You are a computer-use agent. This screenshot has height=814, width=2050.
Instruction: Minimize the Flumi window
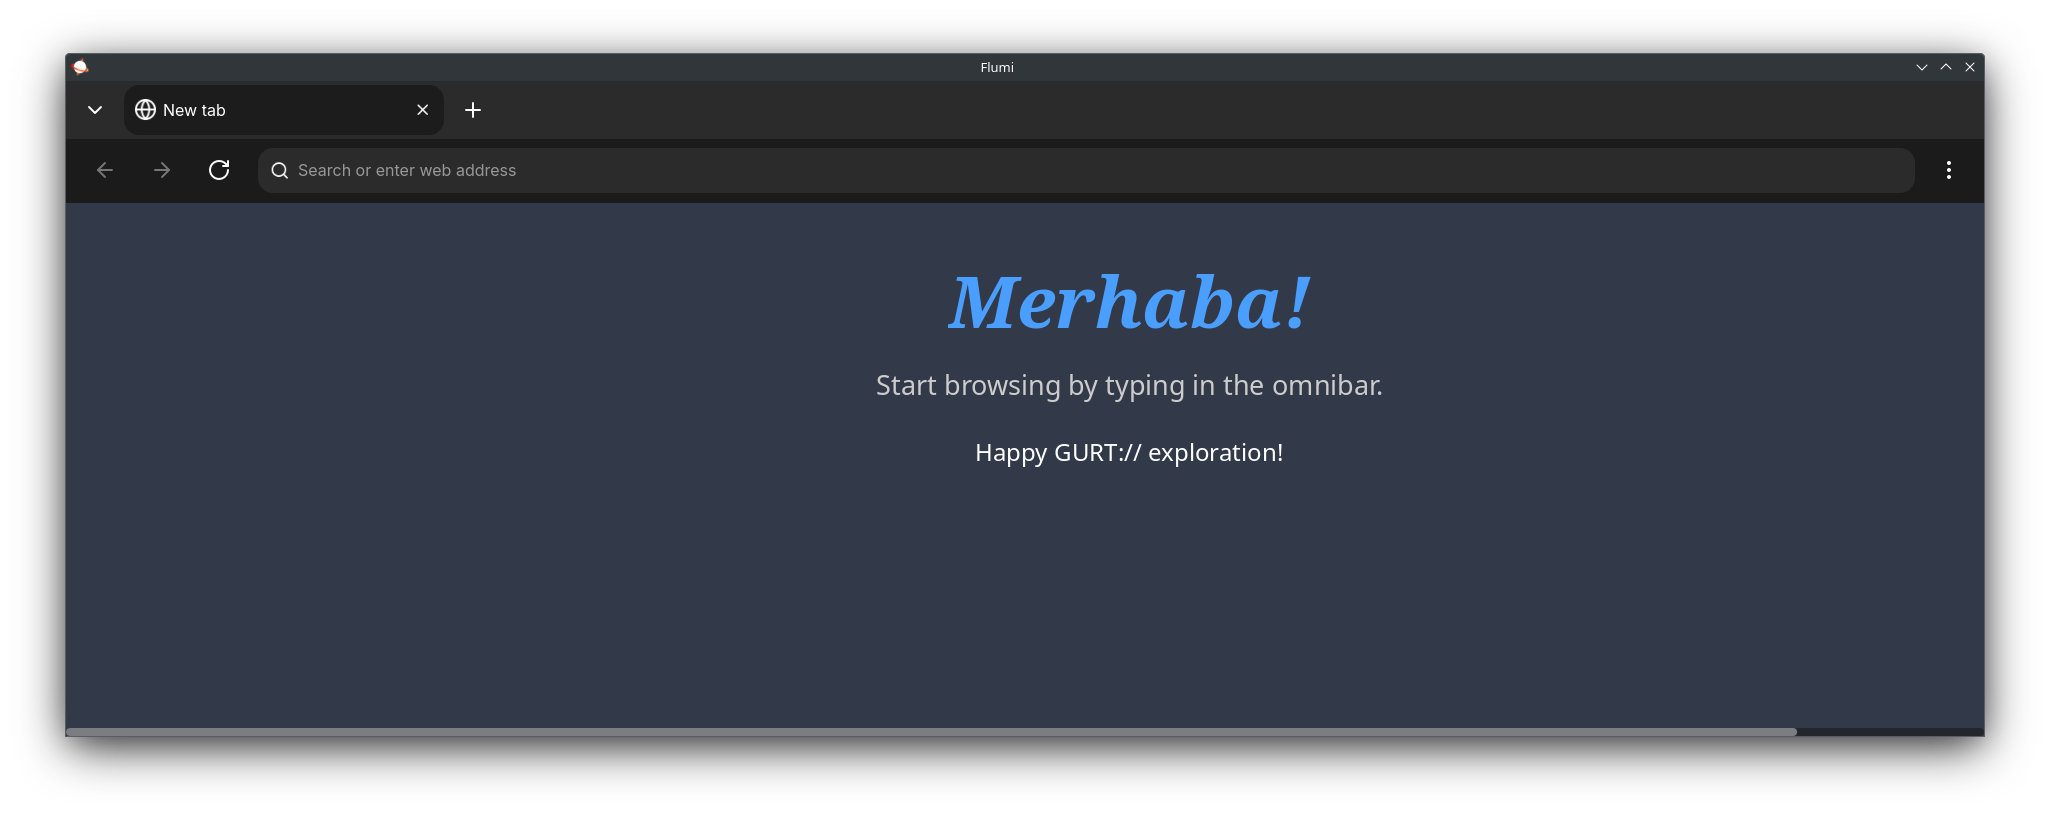(x=1921, y=67)
